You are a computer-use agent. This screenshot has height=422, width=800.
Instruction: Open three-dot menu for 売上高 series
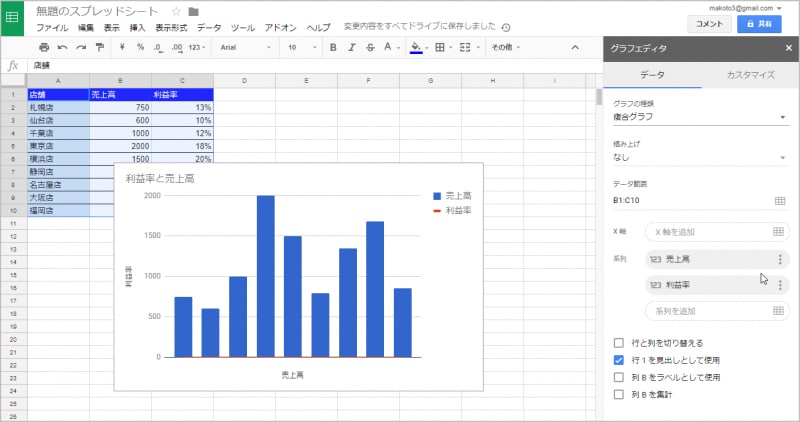780,259
